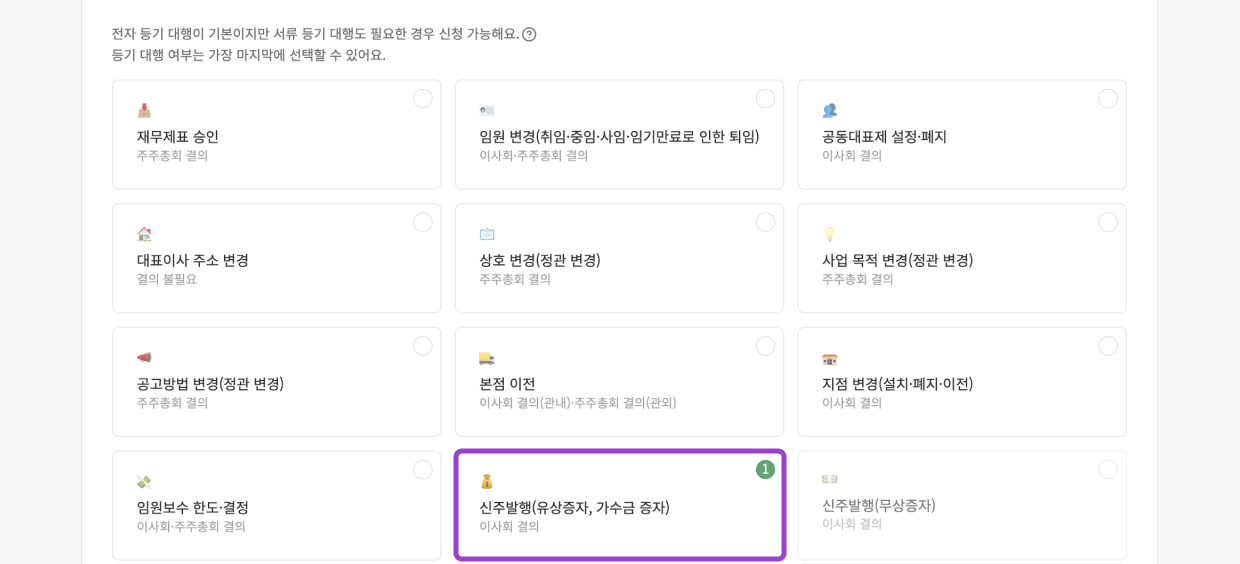Select the 대표이사 주소 변경 card title
Screen dimensions: 1240x564
pos(193,260)
